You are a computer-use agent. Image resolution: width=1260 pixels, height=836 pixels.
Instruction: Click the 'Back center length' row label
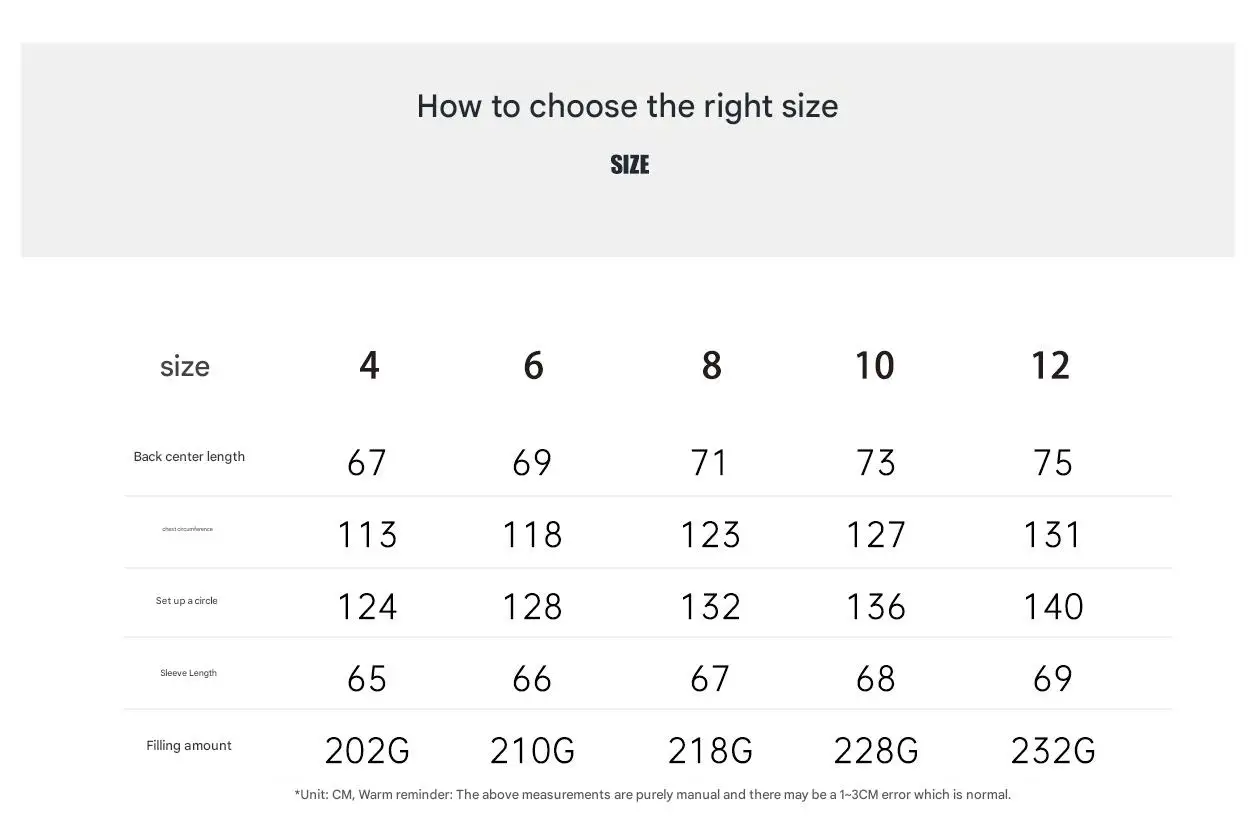click(189, 457)
